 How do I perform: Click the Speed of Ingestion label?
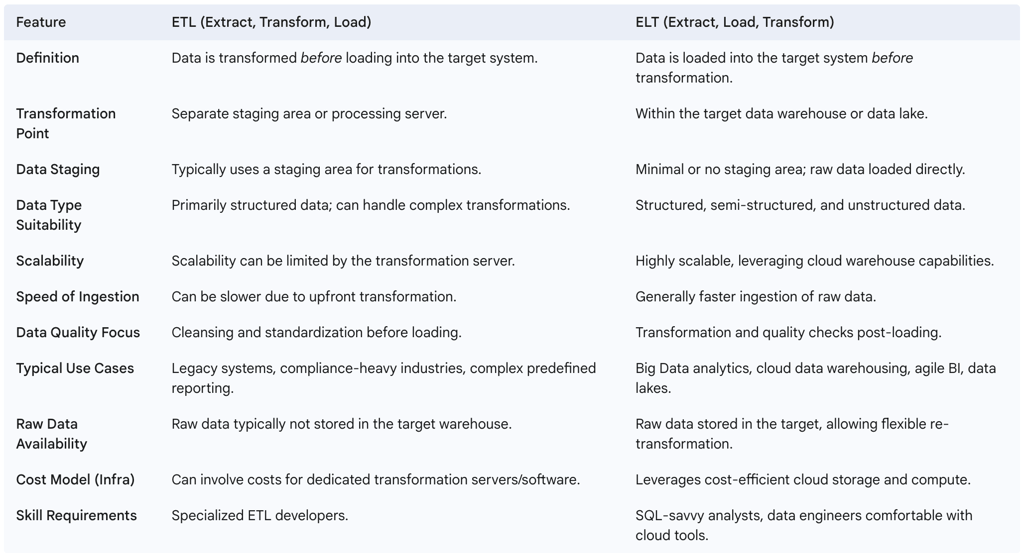point(78,297)
